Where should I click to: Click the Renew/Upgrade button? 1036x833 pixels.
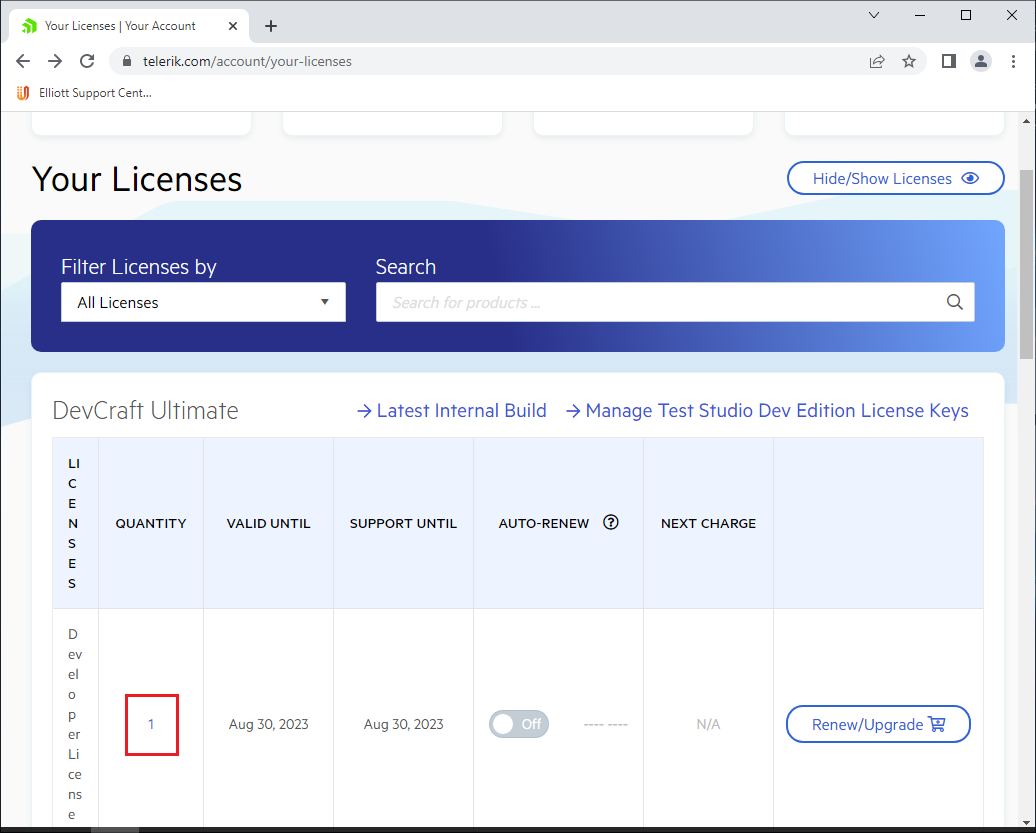point(878,725)
